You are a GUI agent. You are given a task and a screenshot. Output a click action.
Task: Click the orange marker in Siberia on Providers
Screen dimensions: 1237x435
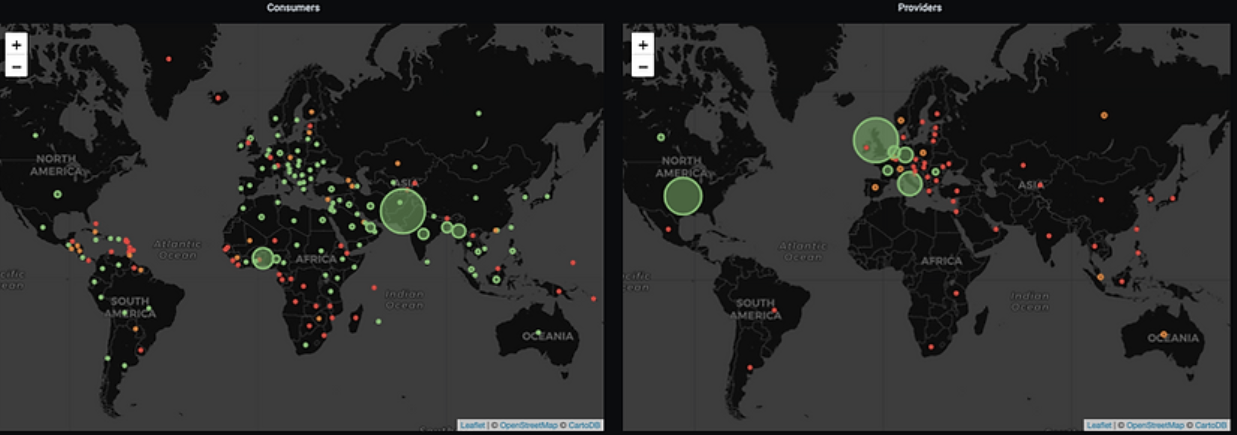[1104, 115]
